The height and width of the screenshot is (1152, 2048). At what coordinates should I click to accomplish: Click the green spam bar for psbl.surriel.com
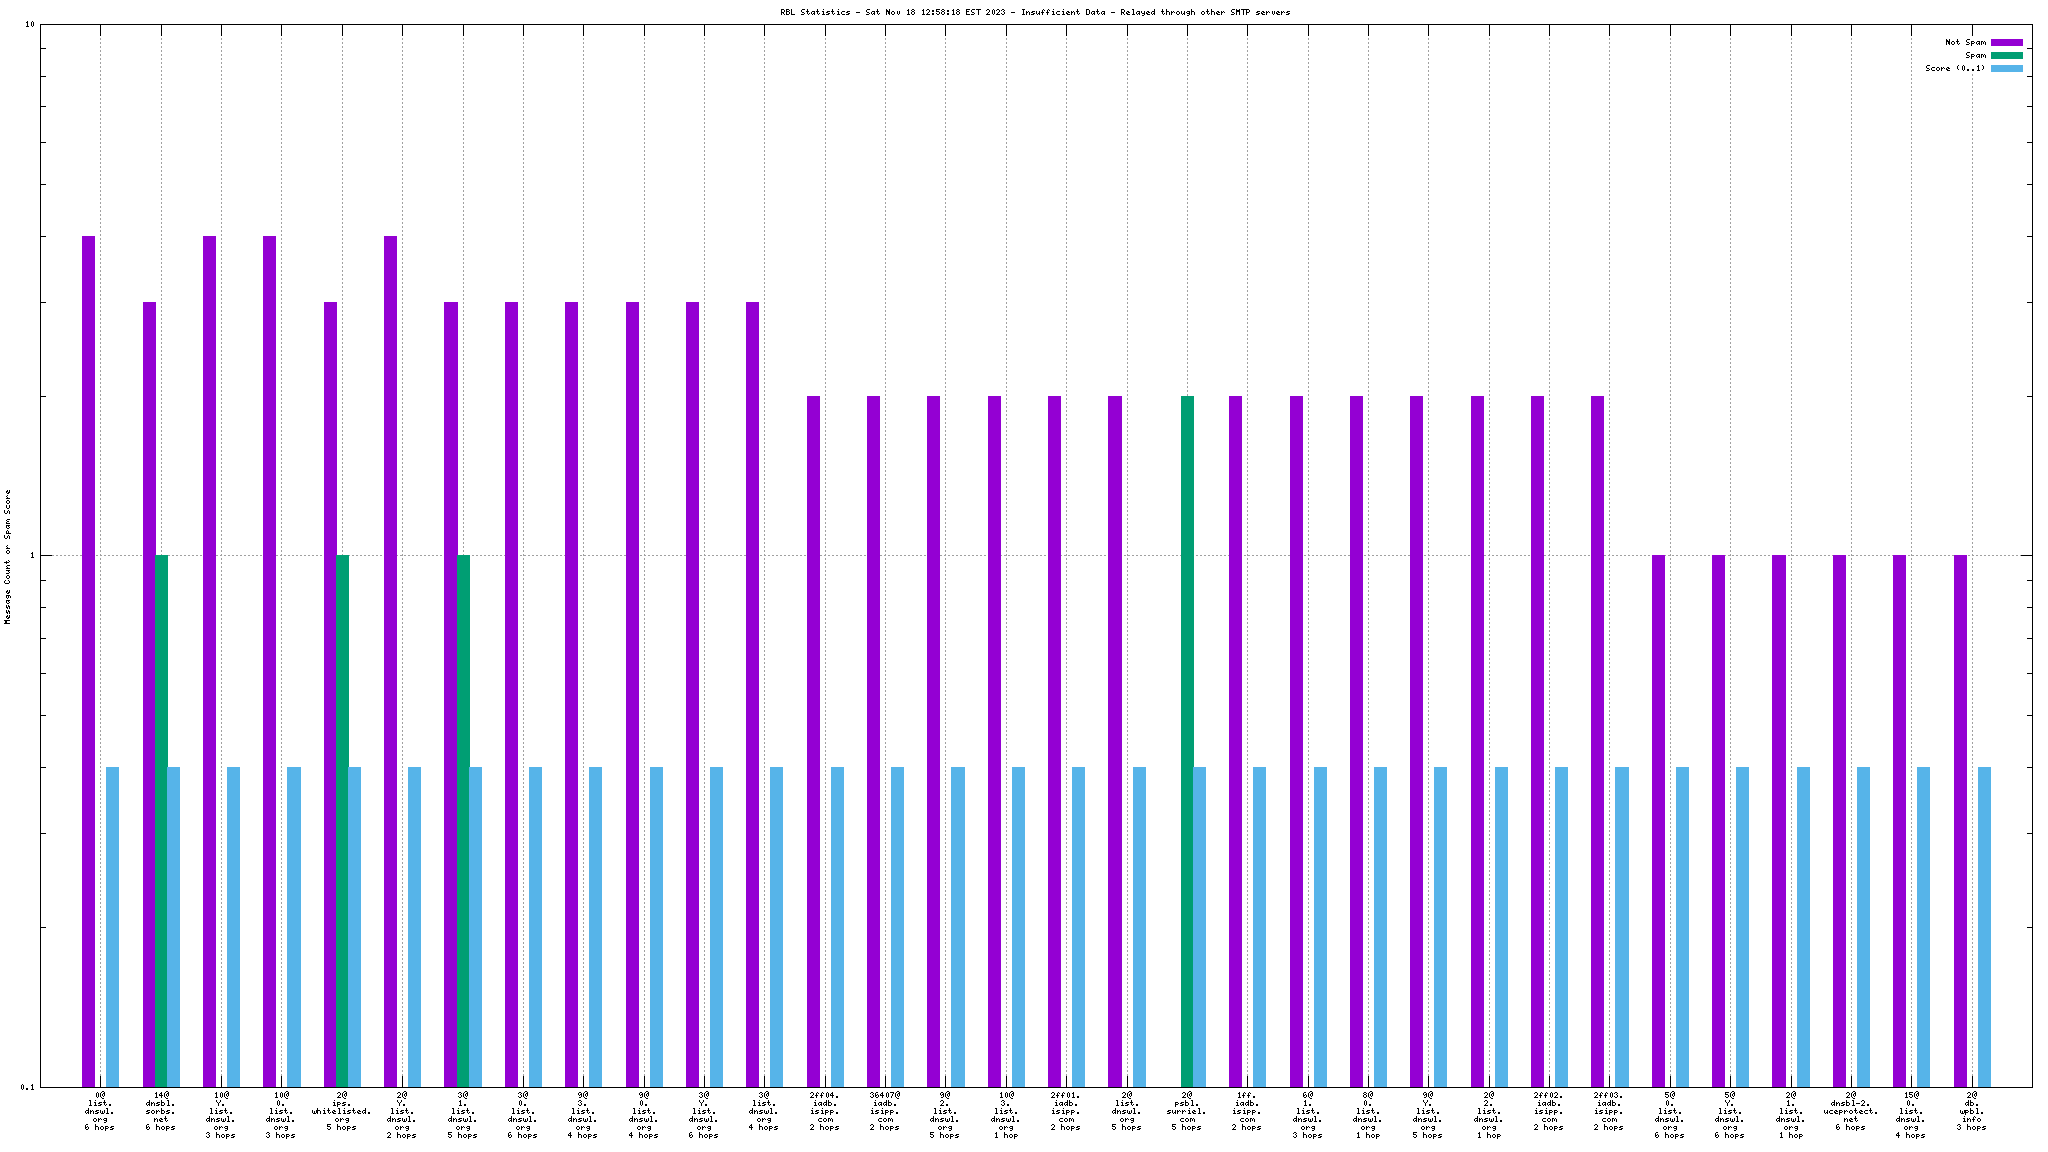[x=1187, y=740]
